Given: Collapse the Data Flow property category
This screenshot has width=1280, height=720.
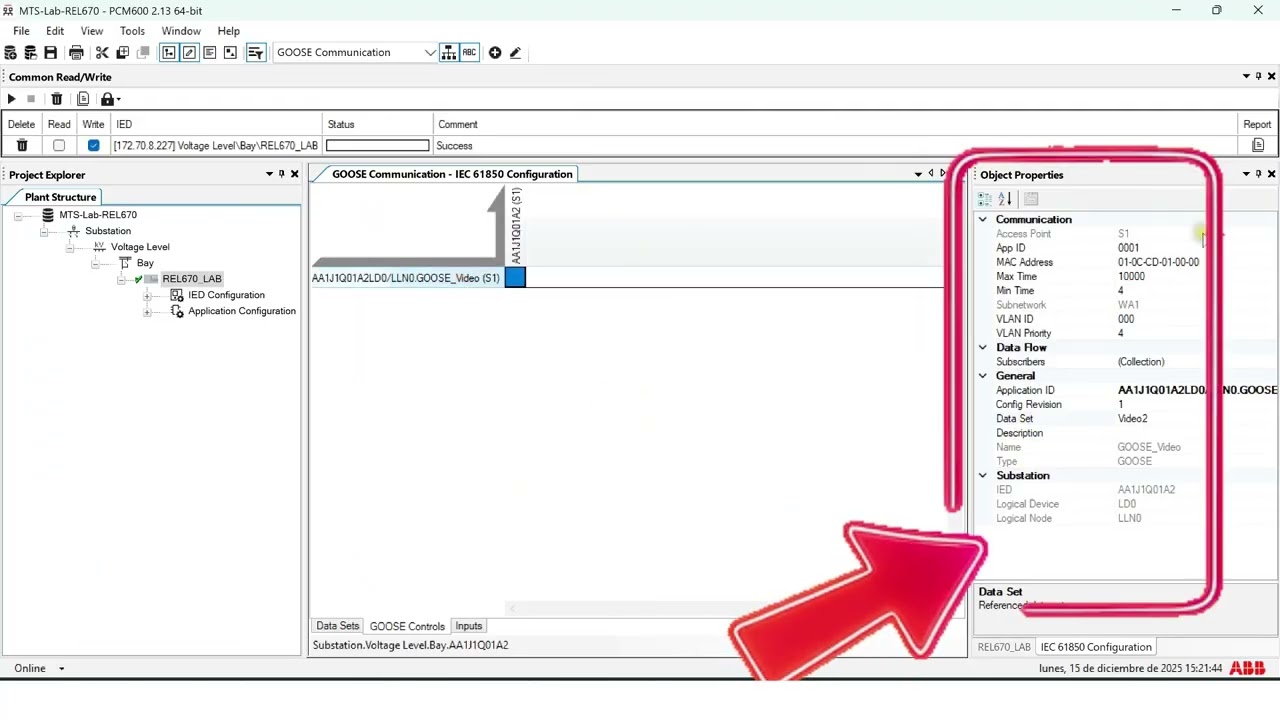Looking at the screenshot, I should 983,348.
